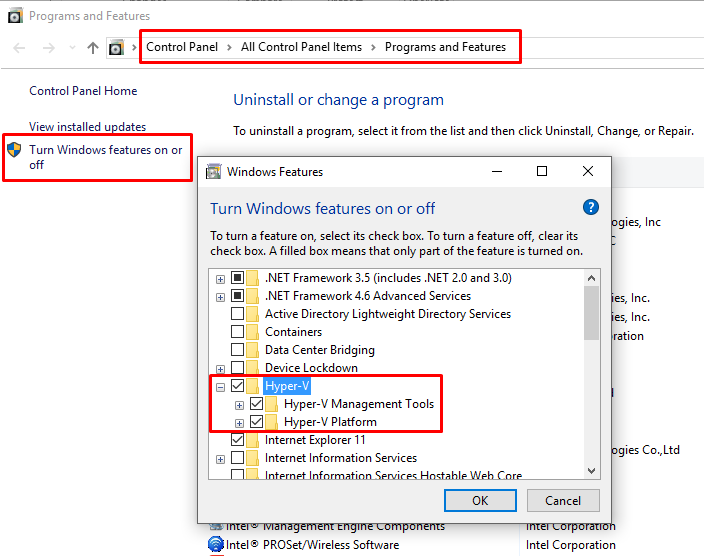The height and width of the screenshot is (556, 704).
Task: Click folder icon next to Containers
Action: coord(253,331)
